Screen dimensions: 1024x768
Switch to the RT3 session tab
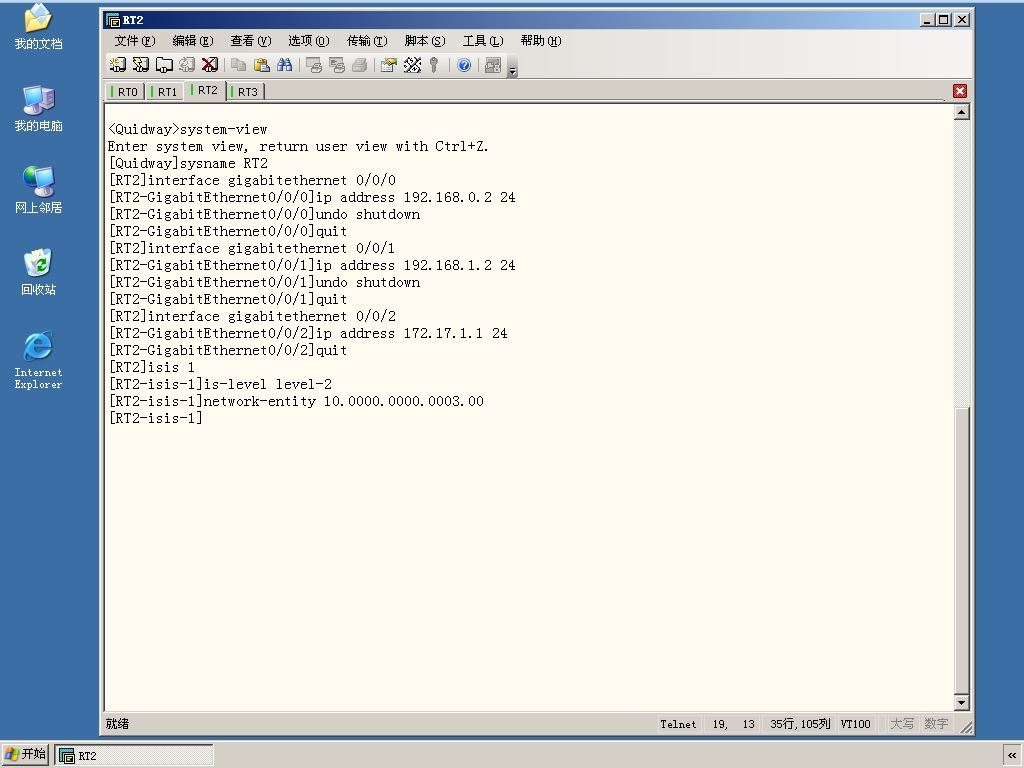tap(245, 91)
